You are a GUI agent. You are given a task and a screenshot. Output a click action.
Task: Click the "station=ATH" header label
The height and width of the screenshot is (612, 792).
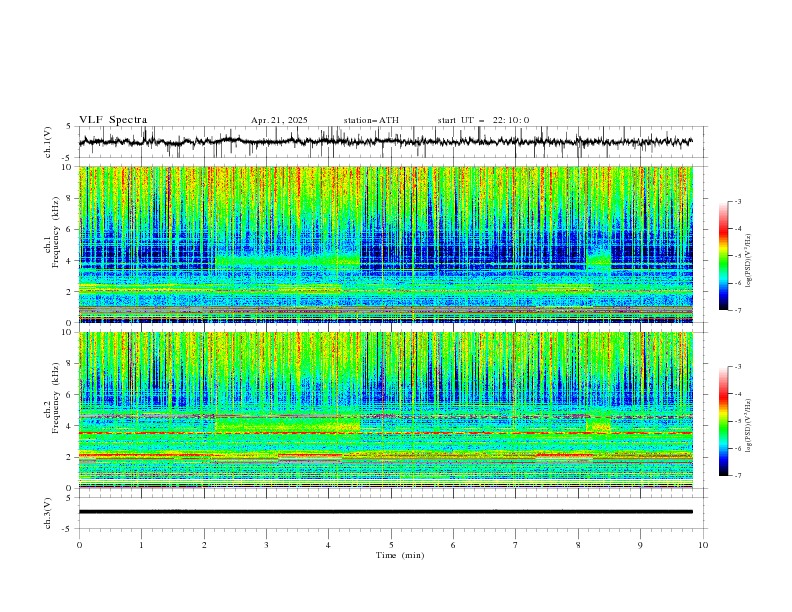[371, 120]
